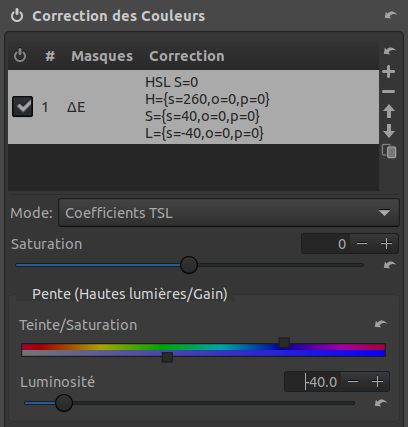Click the Luminosité value field
The height and width of the screenshot is (427, 408).
coord(313,382)
